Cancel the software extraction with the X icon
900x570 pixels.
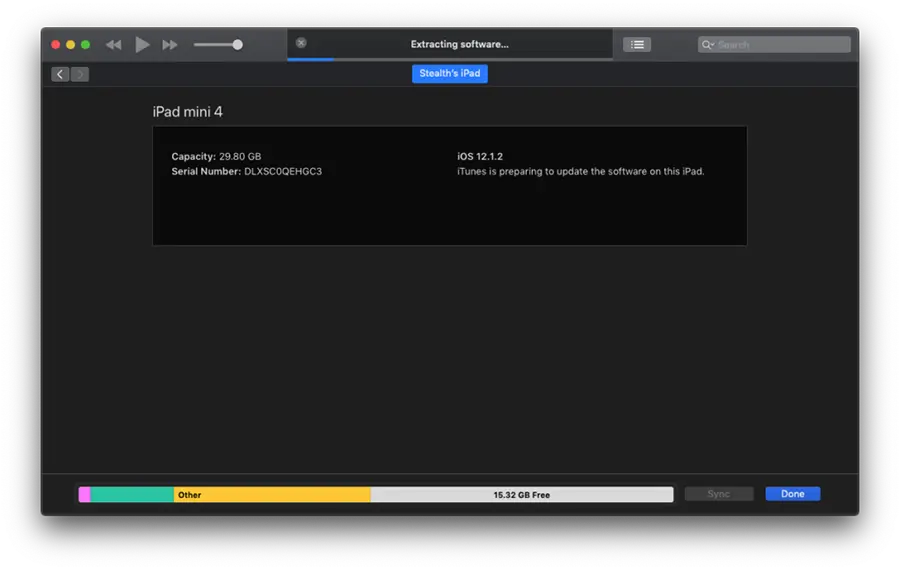click(301, 43)
